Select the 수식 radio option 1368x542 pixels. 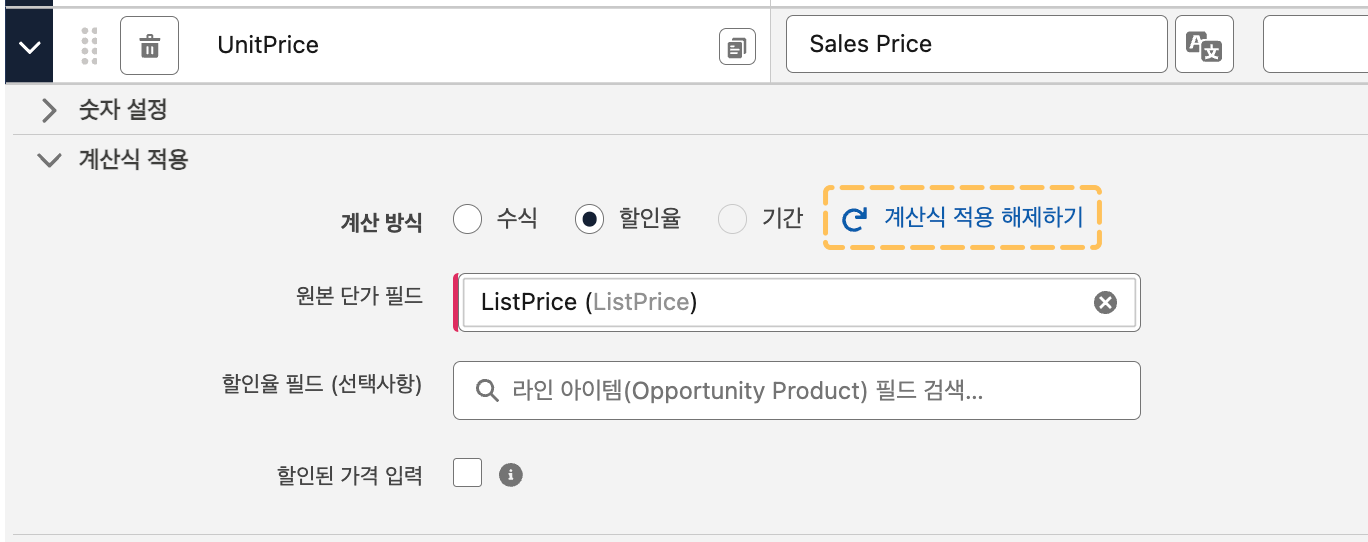(x=468, y=219)
